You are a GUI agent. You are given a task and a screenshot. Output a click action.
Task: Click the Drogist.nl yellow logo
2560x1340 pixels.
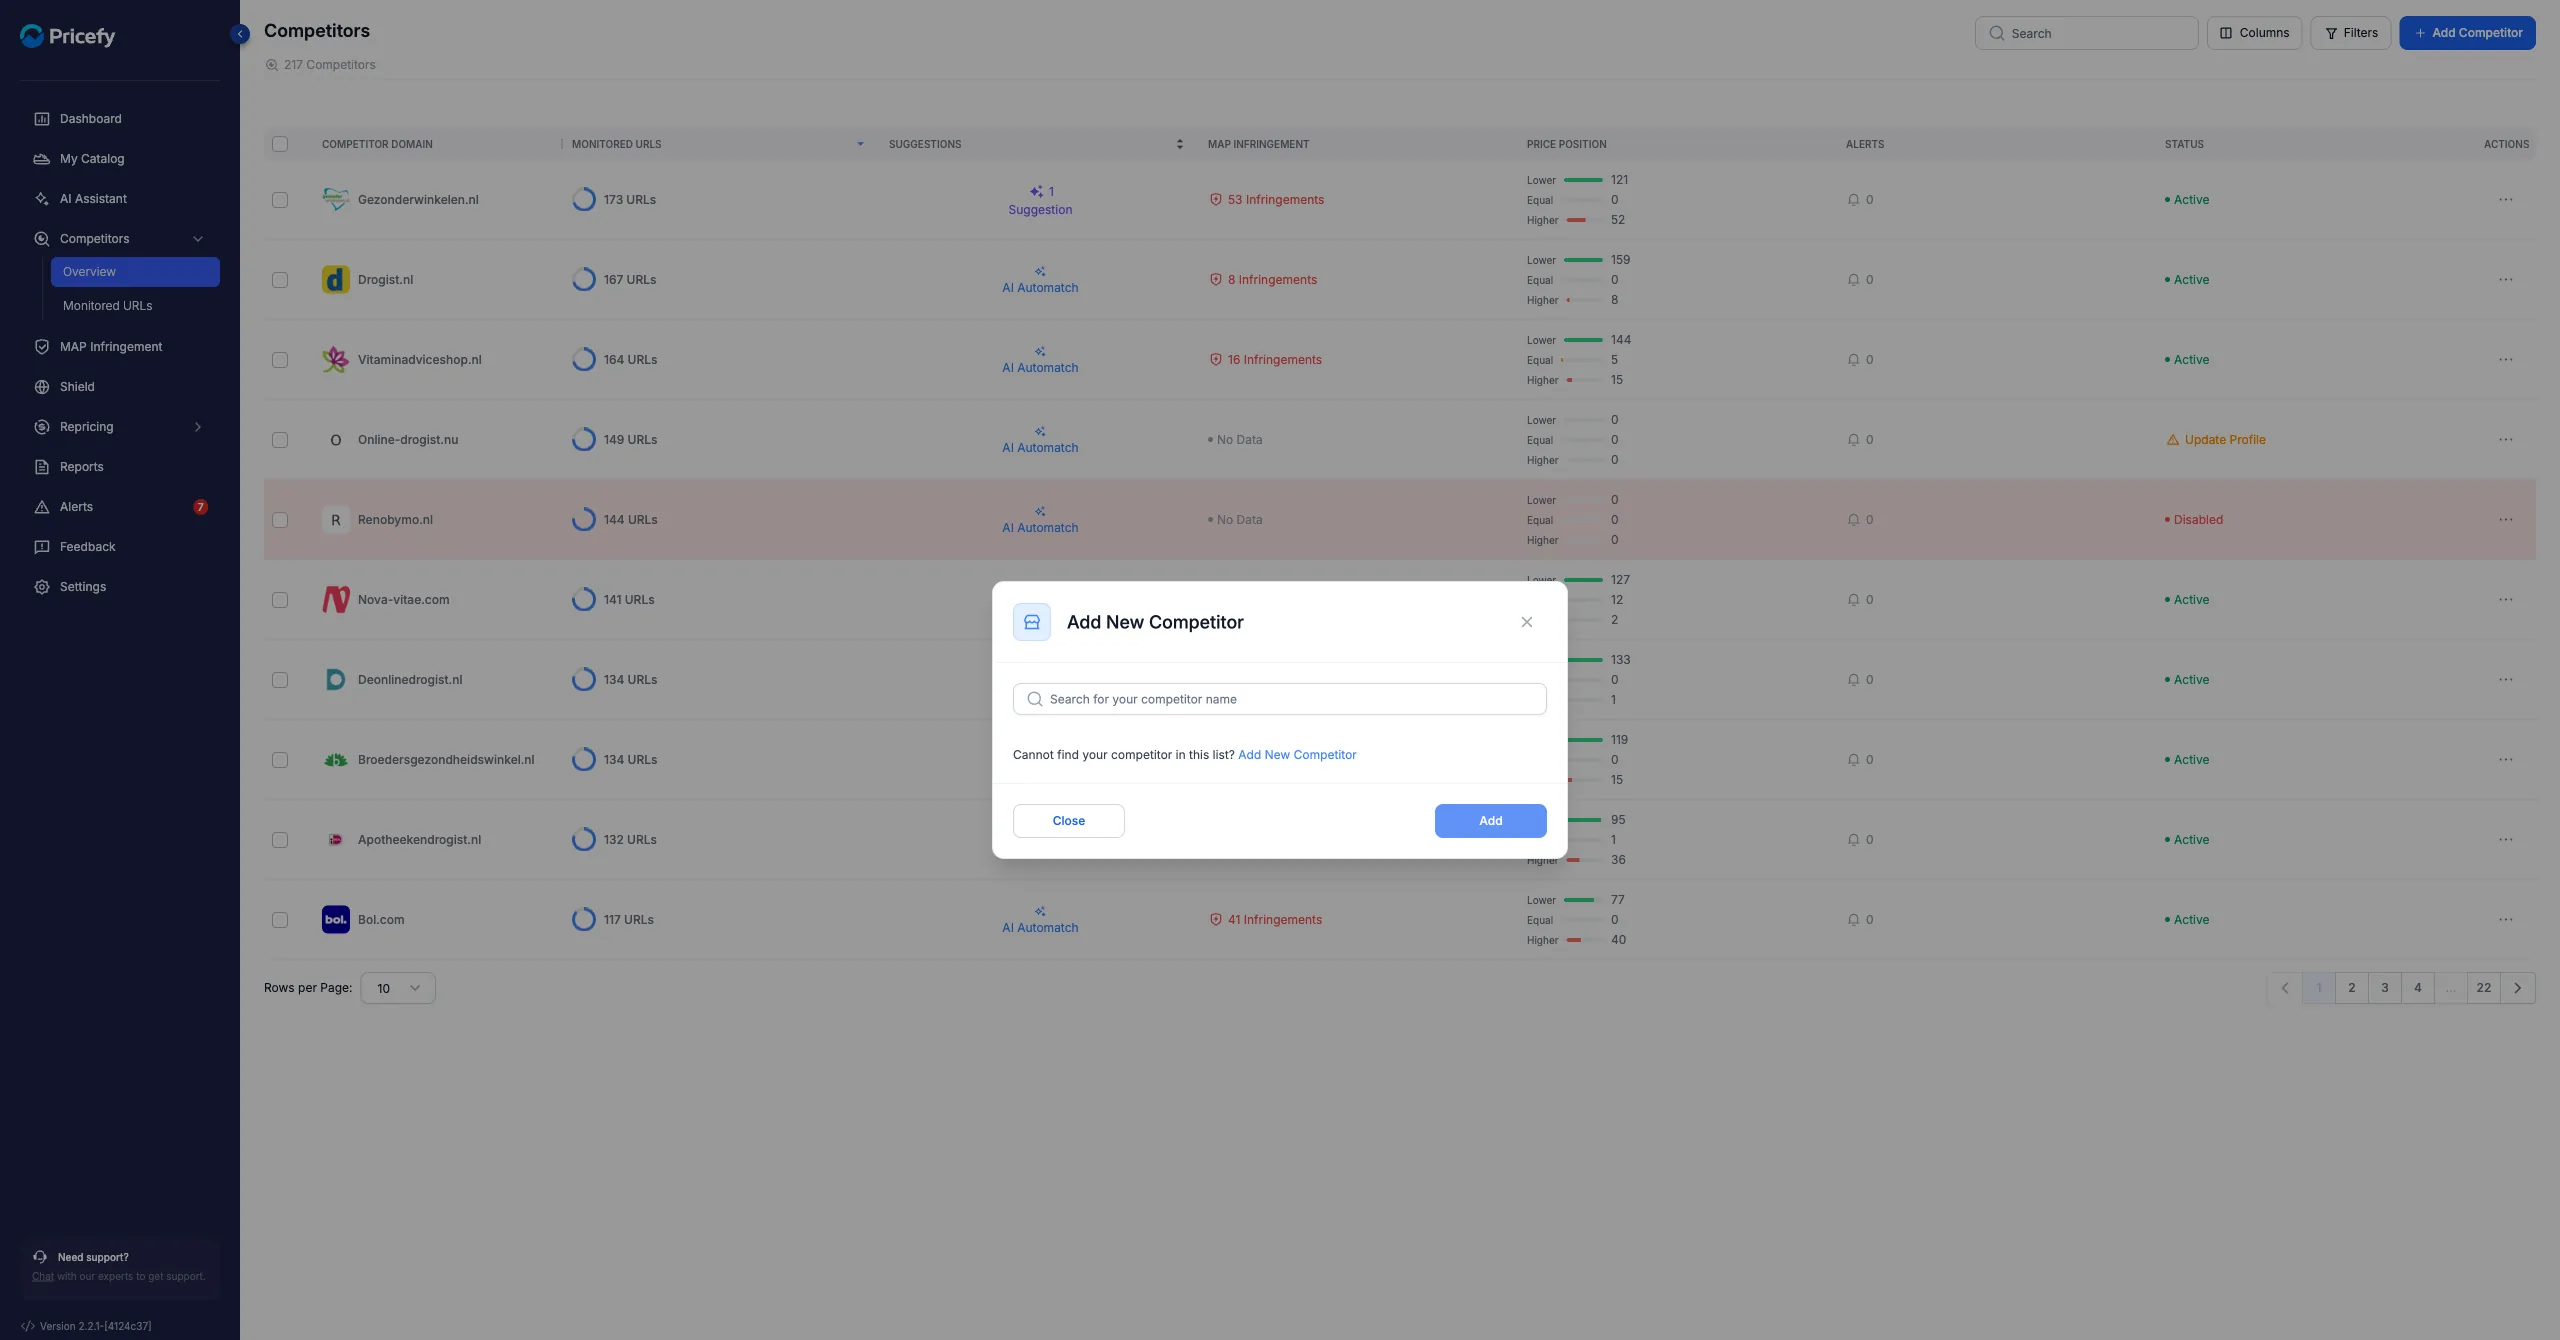click(x=336, y=280)
